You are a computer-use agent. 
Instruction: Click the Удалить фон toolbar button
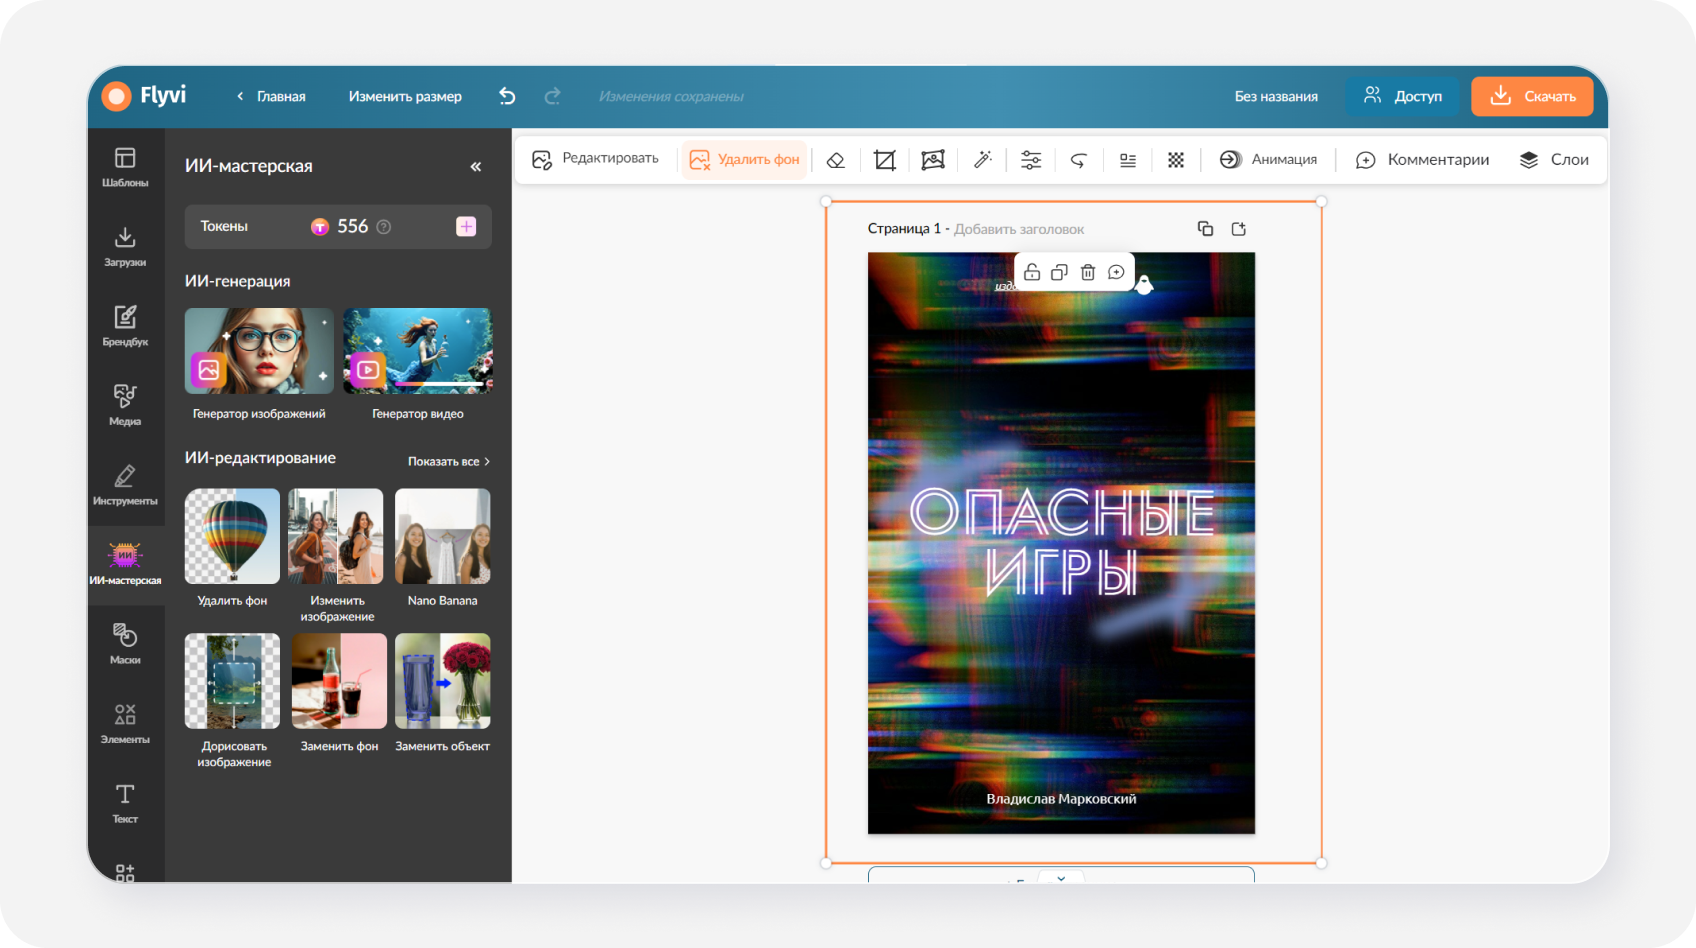tap(744, 160)
